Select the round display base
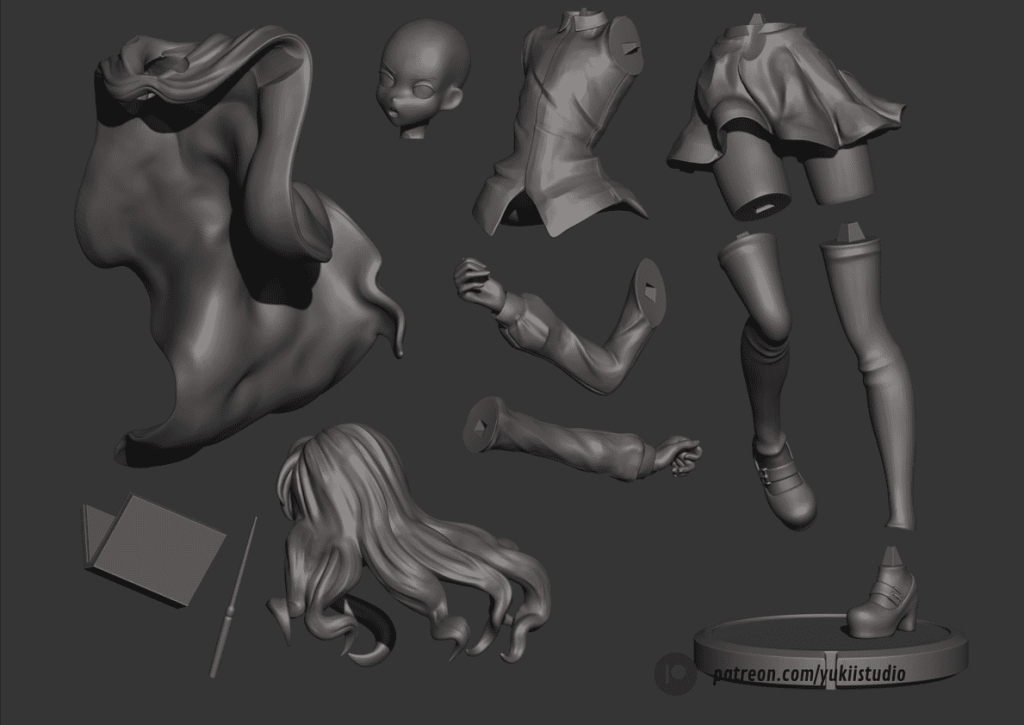 [831, 650]
